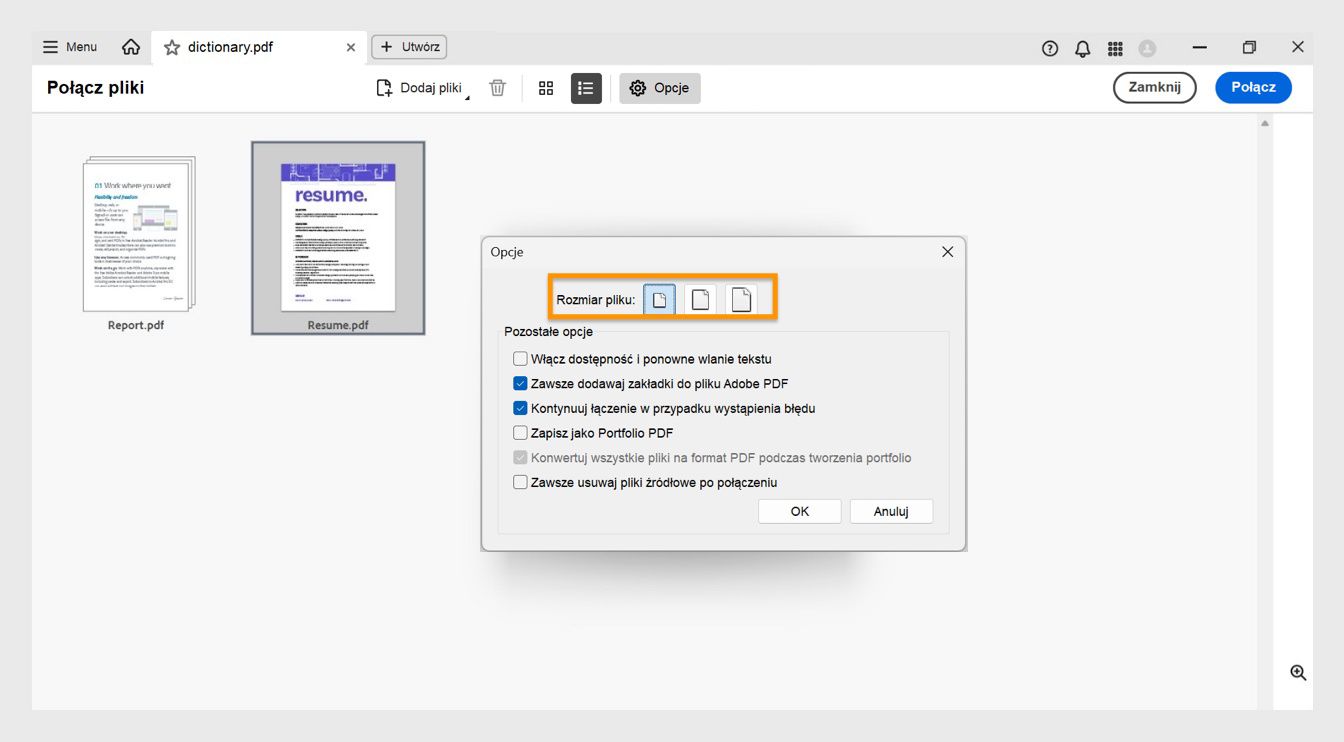Open the Help question mark icon
Image resolution: width=1344 pixels, height=742 pixels.
coord(1050,48)
